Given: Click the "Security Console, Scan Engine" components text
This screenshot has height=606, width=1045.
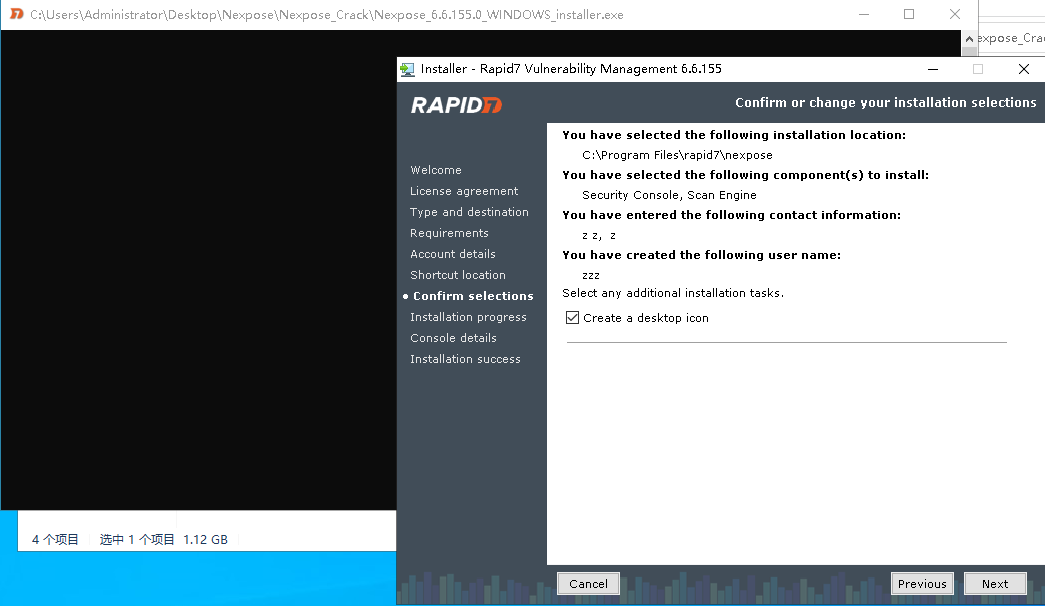Looking at the screenshot, I should (x=669, y=195).
